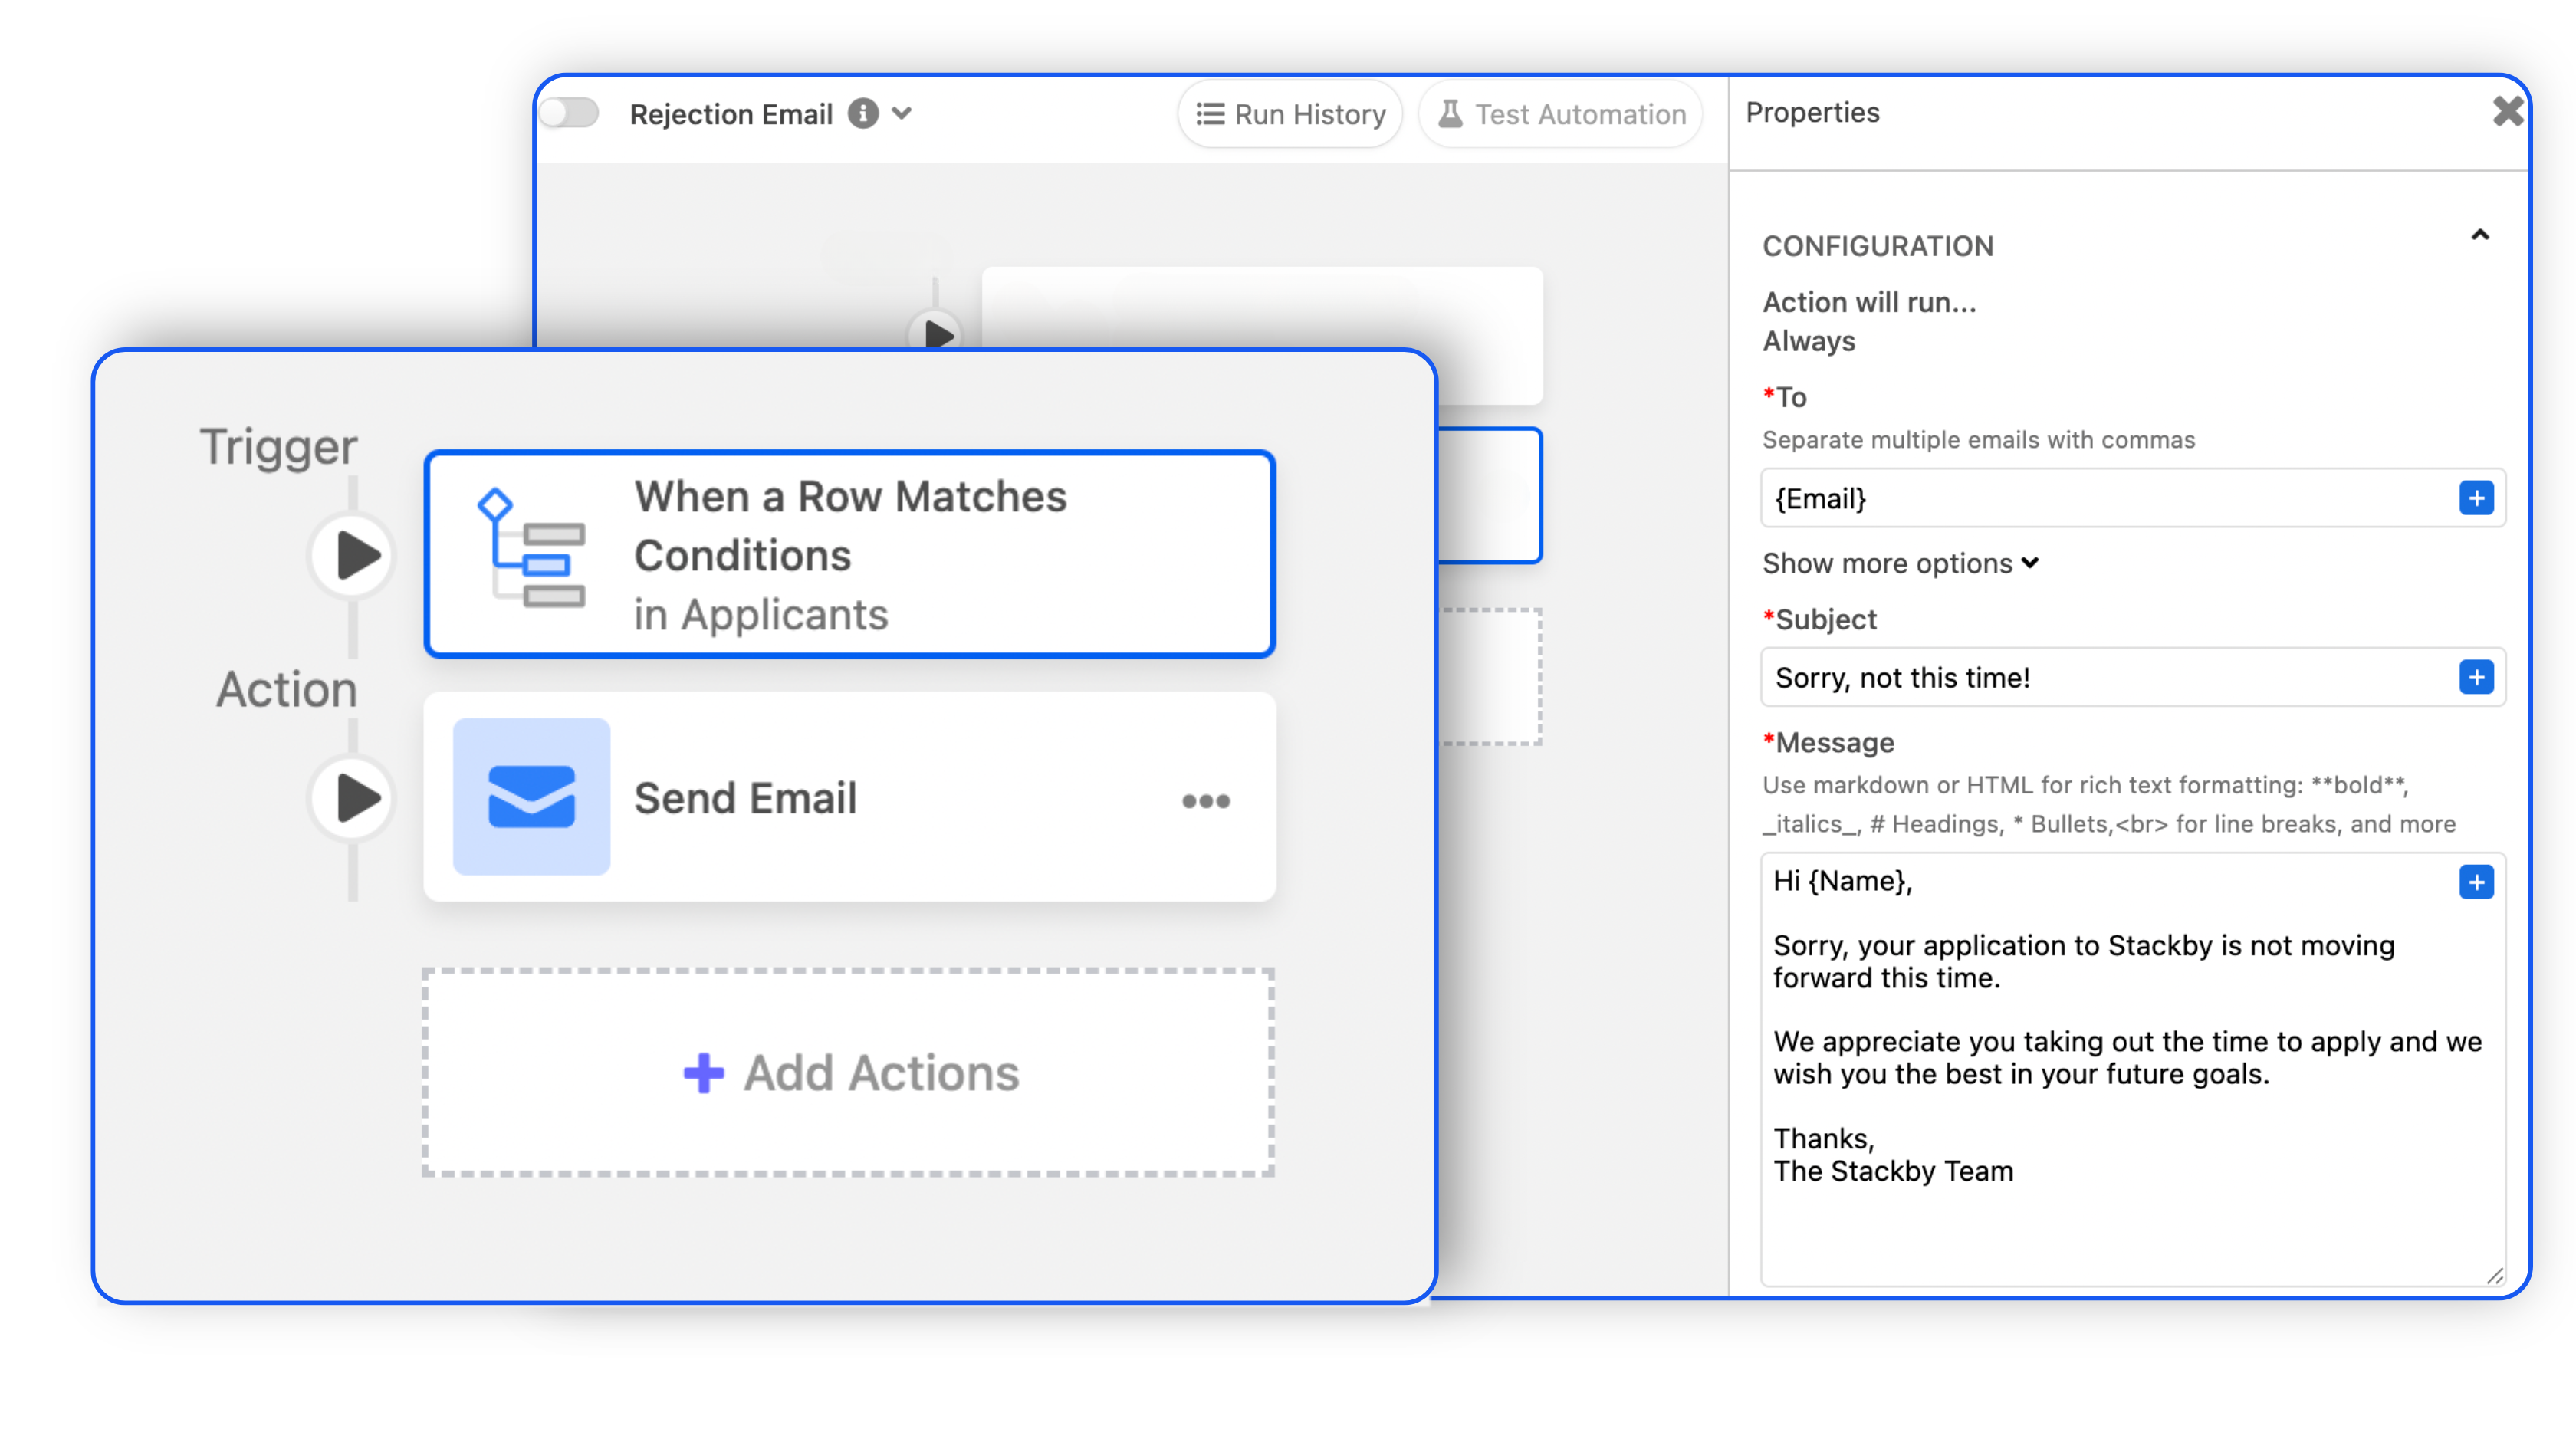Click the row conditions trigger icon
The height and width of the screenshot is (1449, 2576).
531,548
